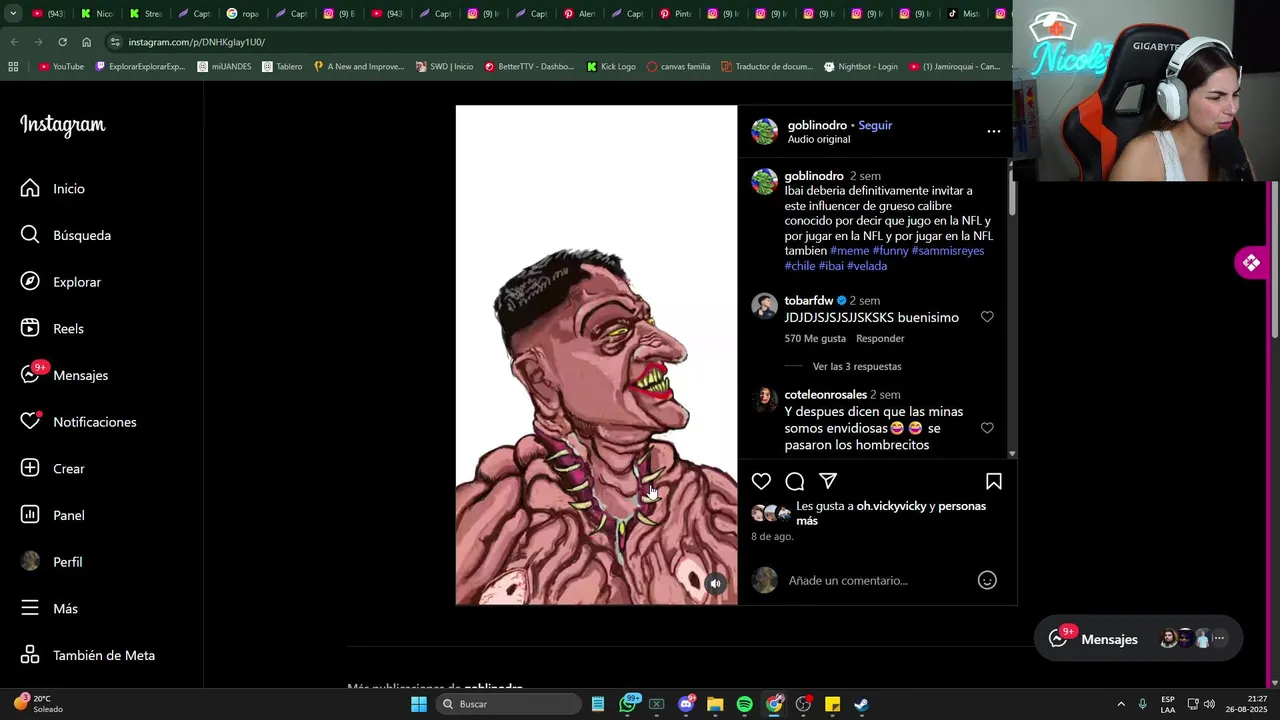Viewport: 1280px width, 720px height.
Task: Open the tab search dropdown arrow
Action: pyautogui.click(x=13, y=14)
